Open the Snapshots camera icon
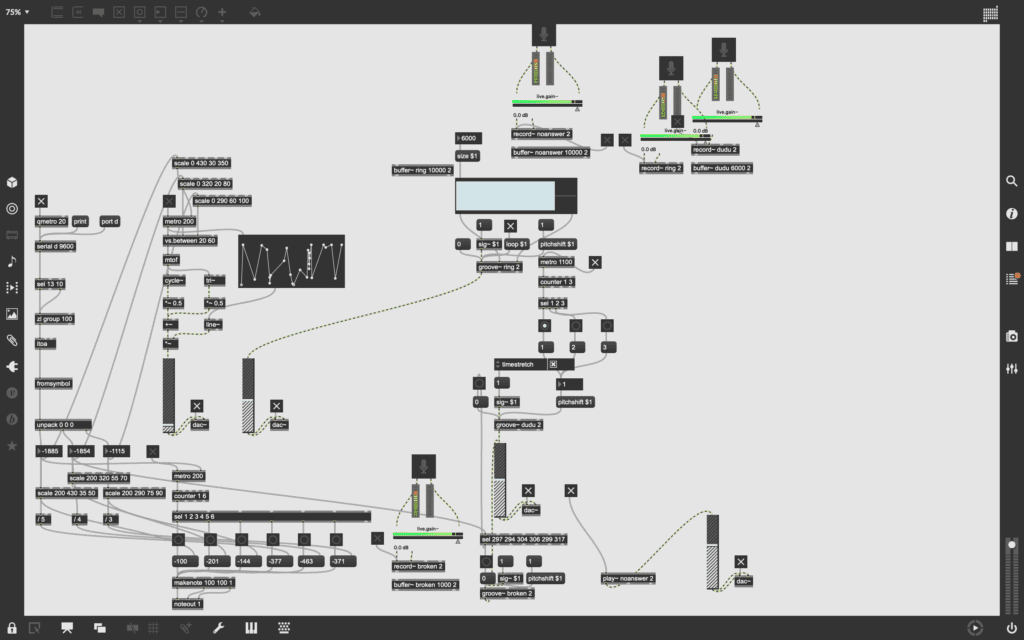This screenshot has width=1024, height=640. pyautogui.click(x=1012, y=336)
